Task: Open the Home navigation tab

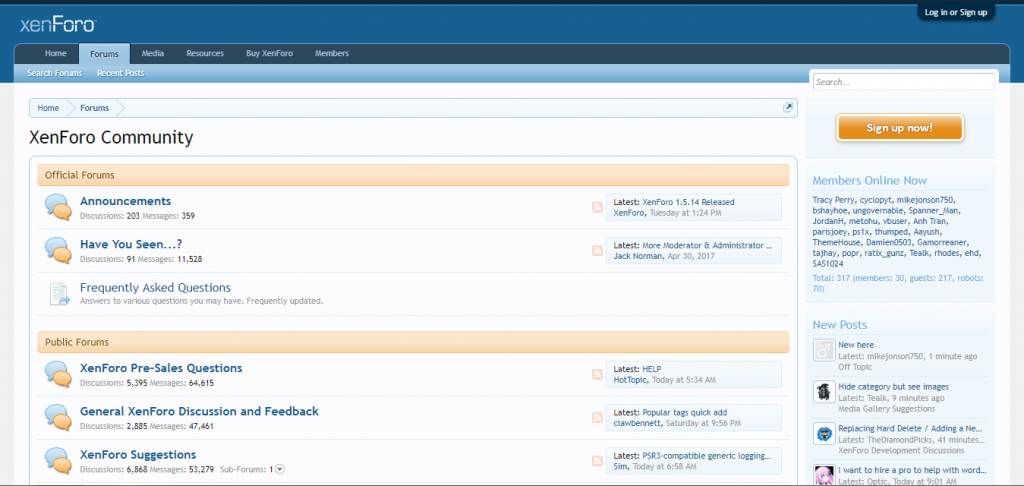Action: coord(56,54)
